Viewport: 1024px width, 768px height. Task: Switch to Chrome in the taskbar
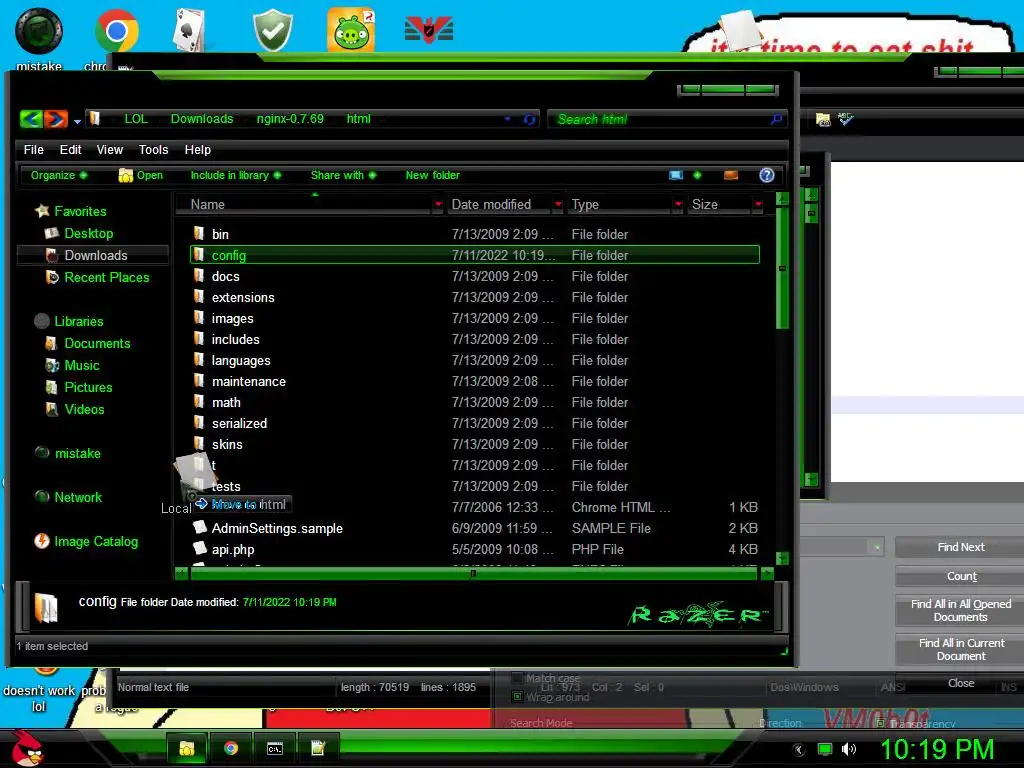point(231,748)
